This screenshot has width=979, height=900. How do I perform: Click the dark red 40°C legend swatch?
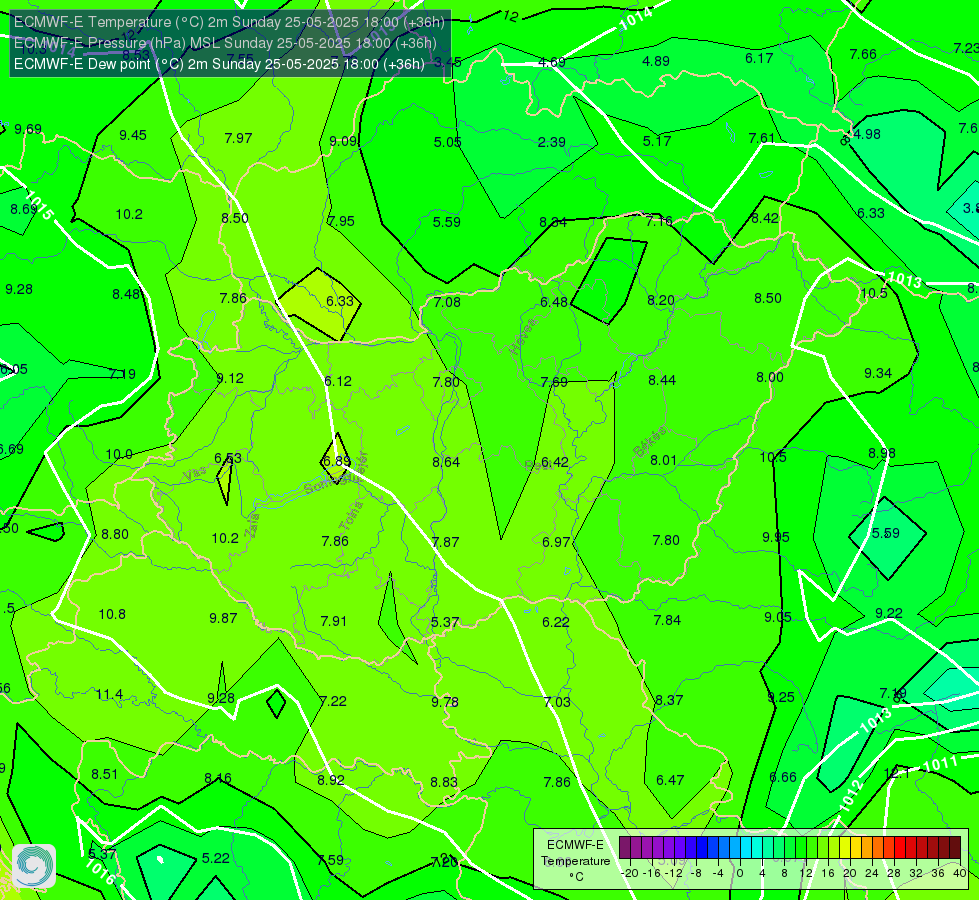[955, 848]
